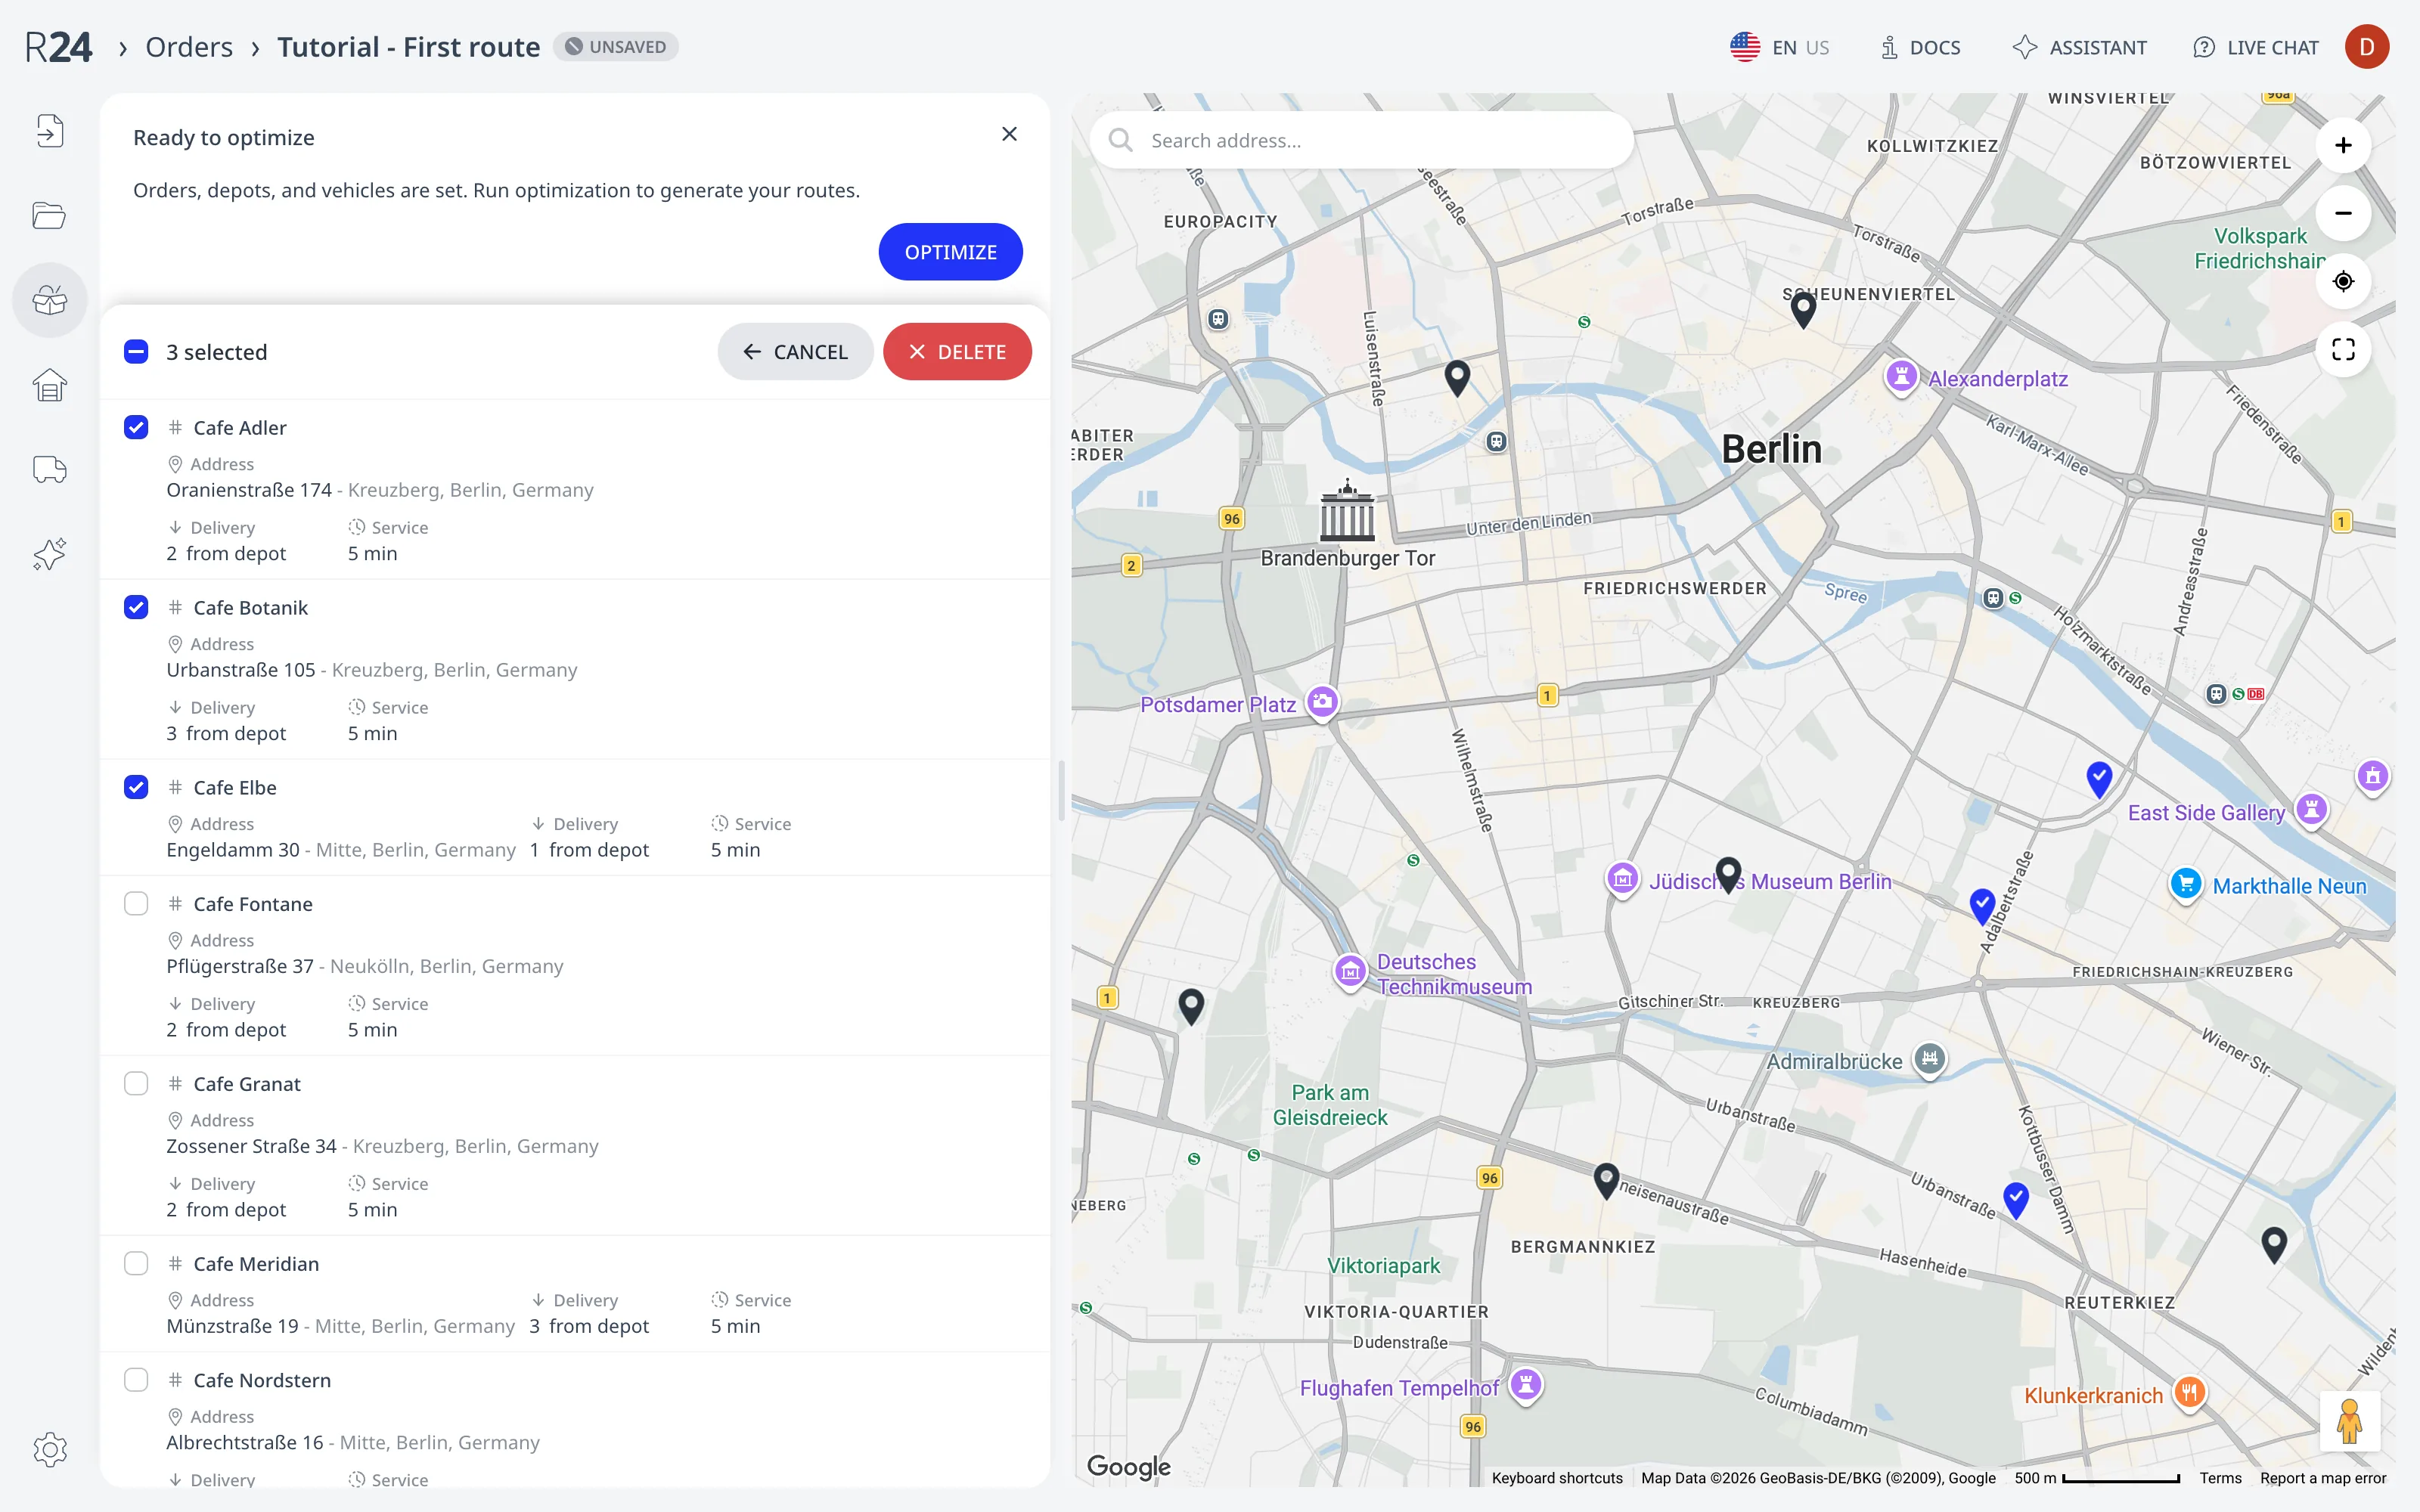
Task: Uncheck the Cafe Elbe checkbox
Action: (136, 787)
